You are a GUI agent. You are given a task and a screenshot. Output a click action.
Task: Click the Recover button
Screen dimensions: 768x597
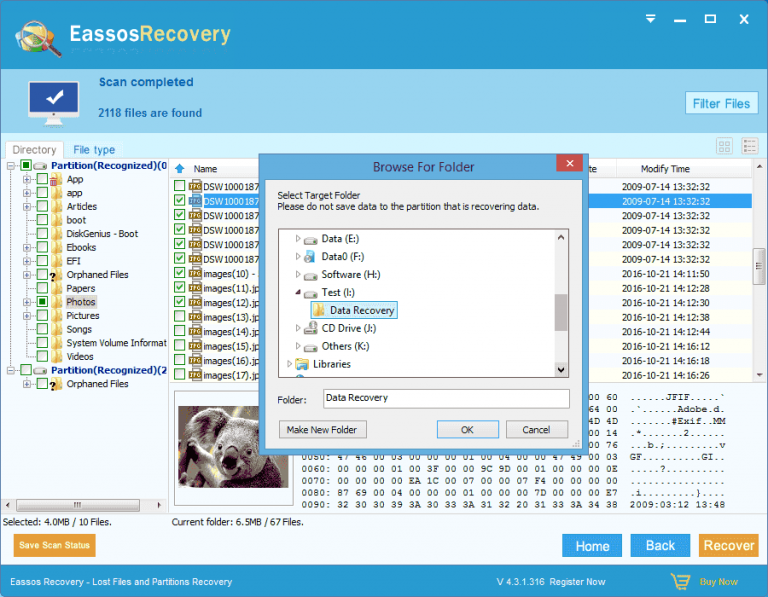(728, 545)
